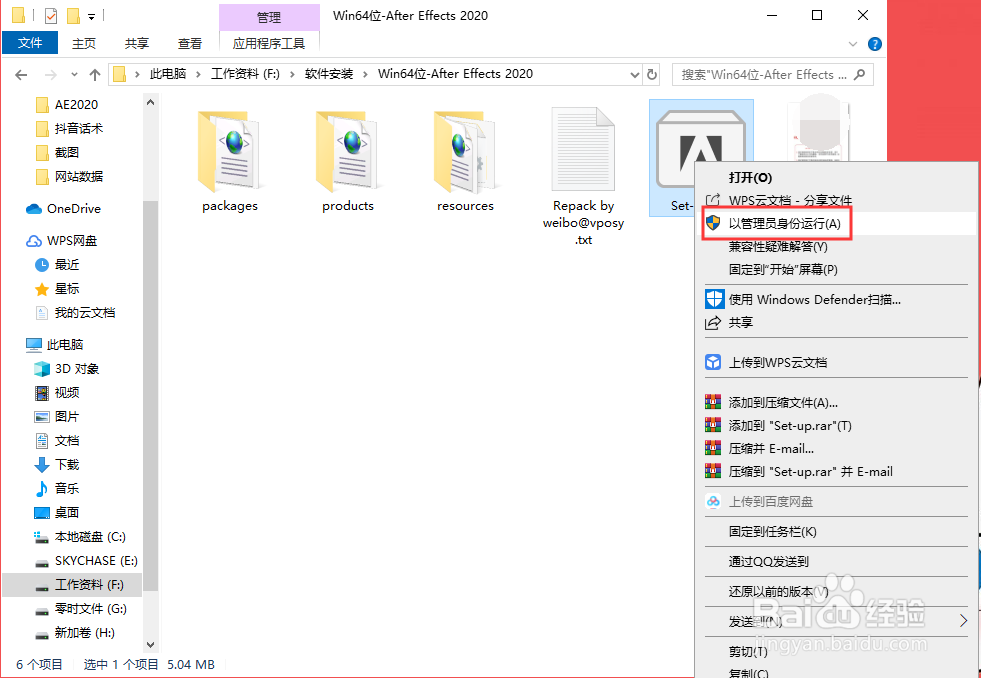The width and height of the screenshot is (981, 678).
Task: Navigate up one level with the up arrow
Action: pos(94,73)
